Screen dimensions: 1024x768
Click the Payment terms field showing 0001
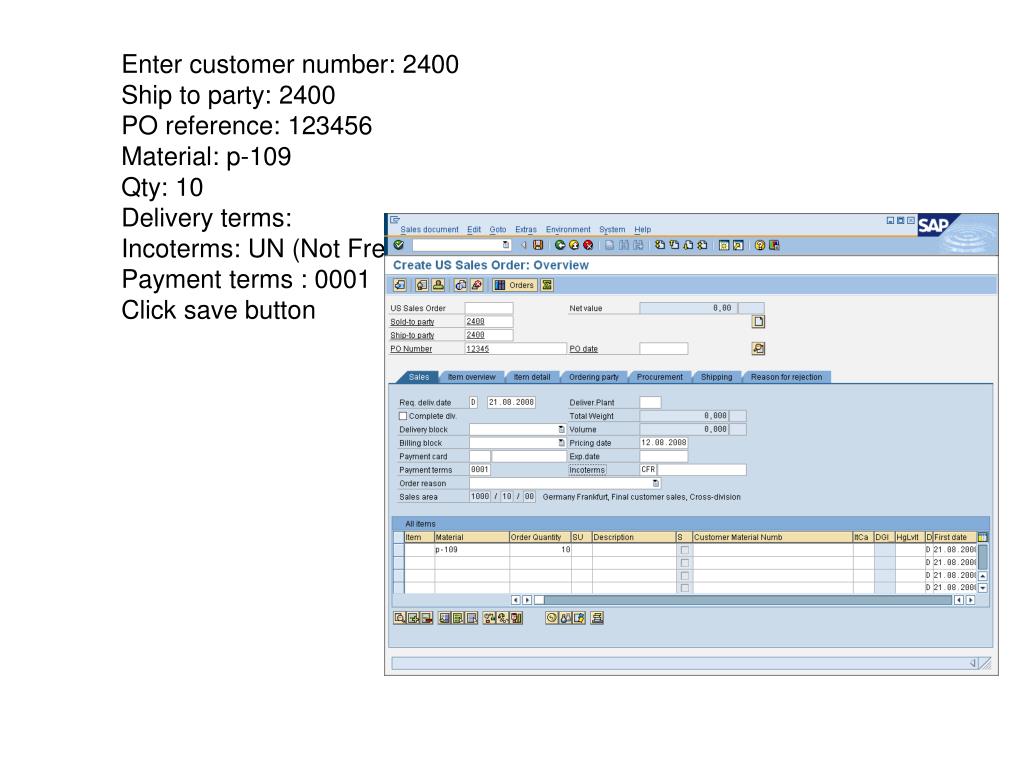[x=479, y=470]
